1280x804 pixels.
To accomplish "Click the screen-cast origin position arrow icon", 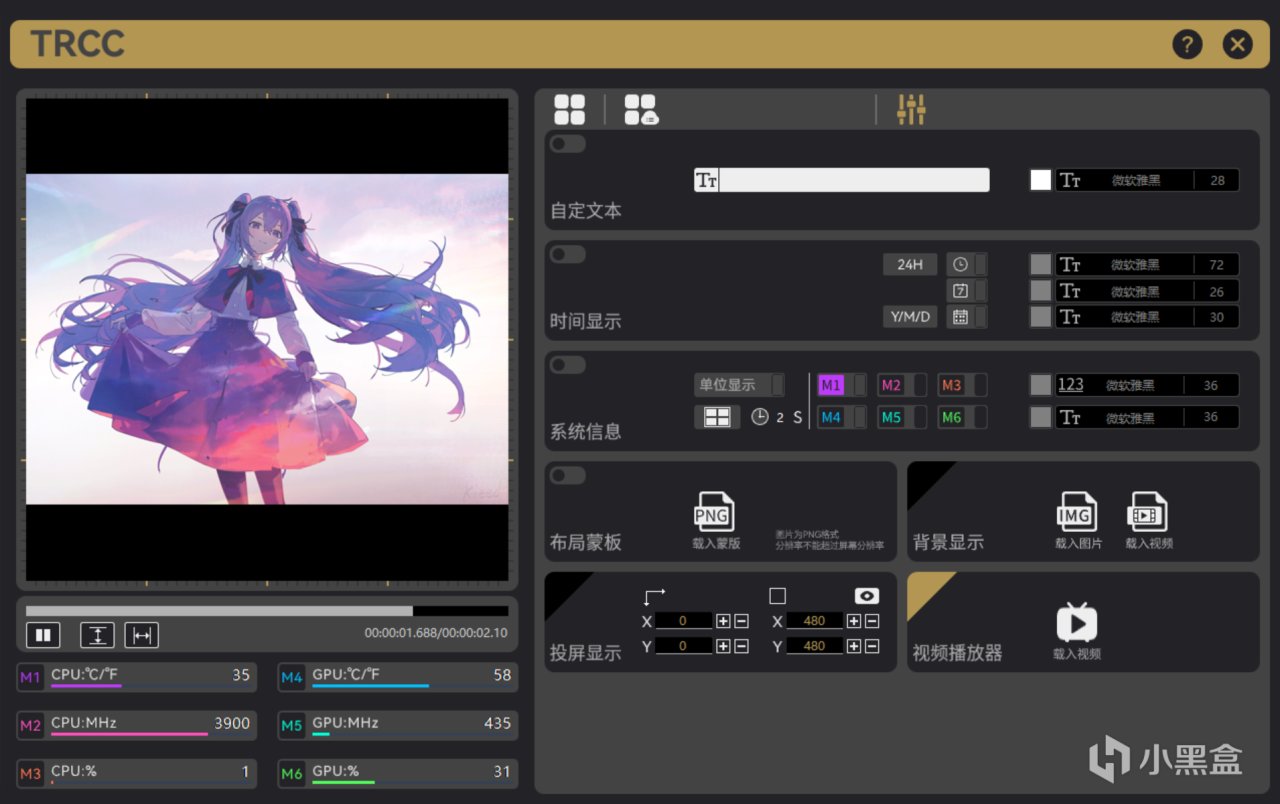I will click(655, 596).
